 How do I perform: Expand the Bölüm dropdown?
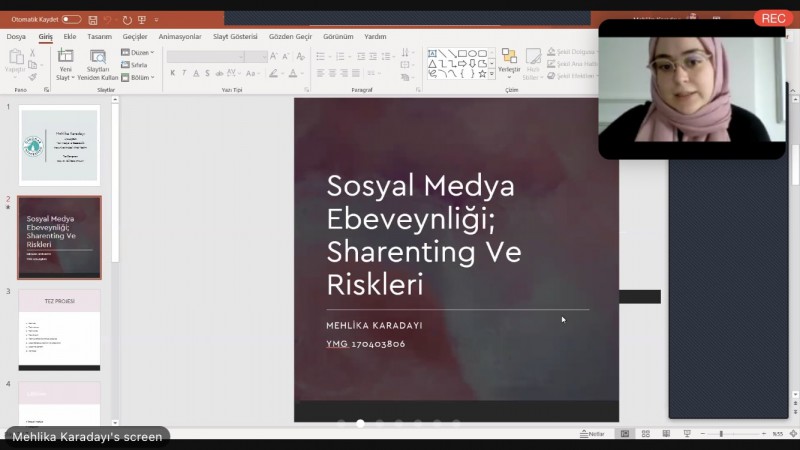tap(138, 77)
